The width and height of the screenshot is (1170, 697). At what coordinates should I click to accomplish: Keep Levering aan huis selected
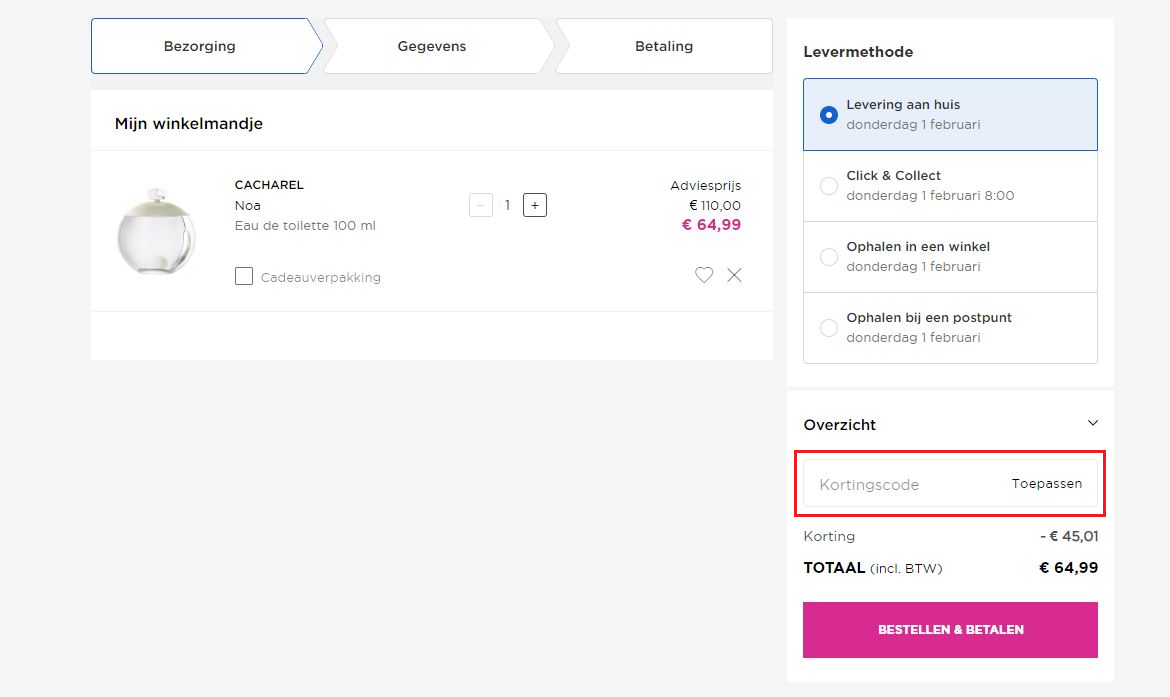click(x=828, y=114)
